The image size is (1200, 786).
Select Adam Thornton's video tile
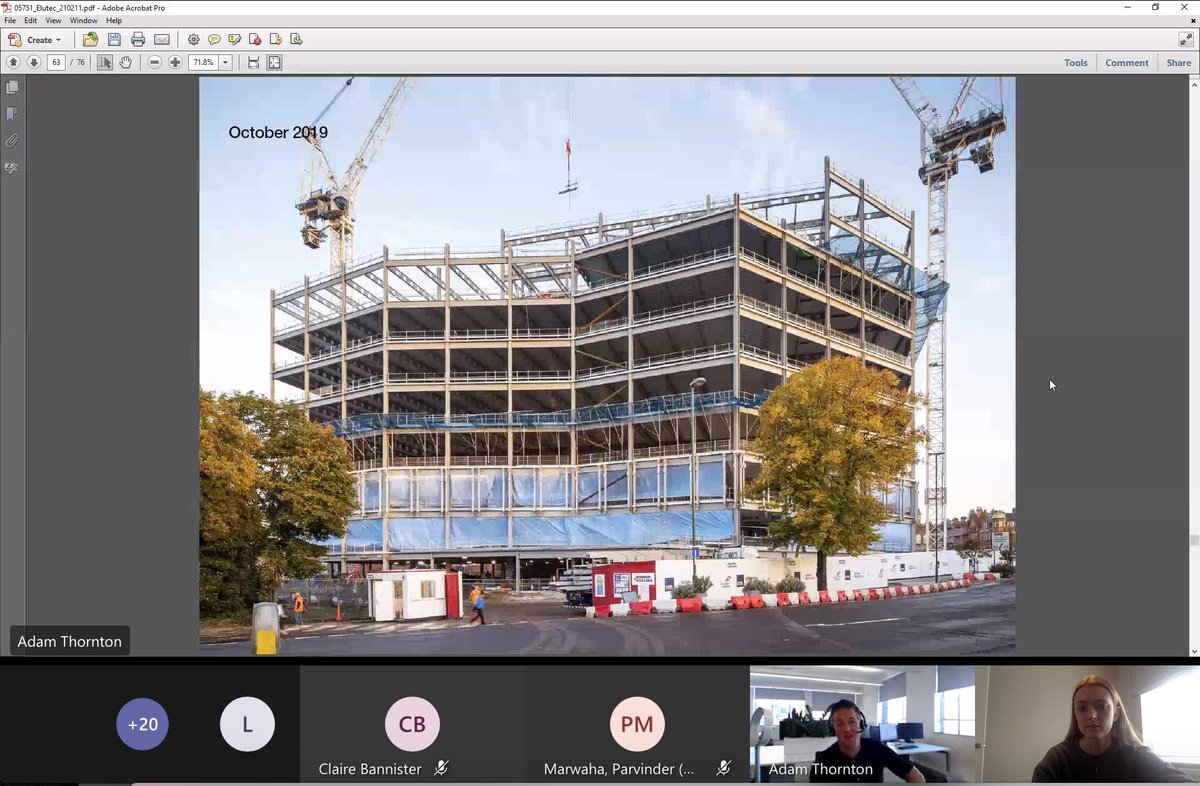[862, 725]
